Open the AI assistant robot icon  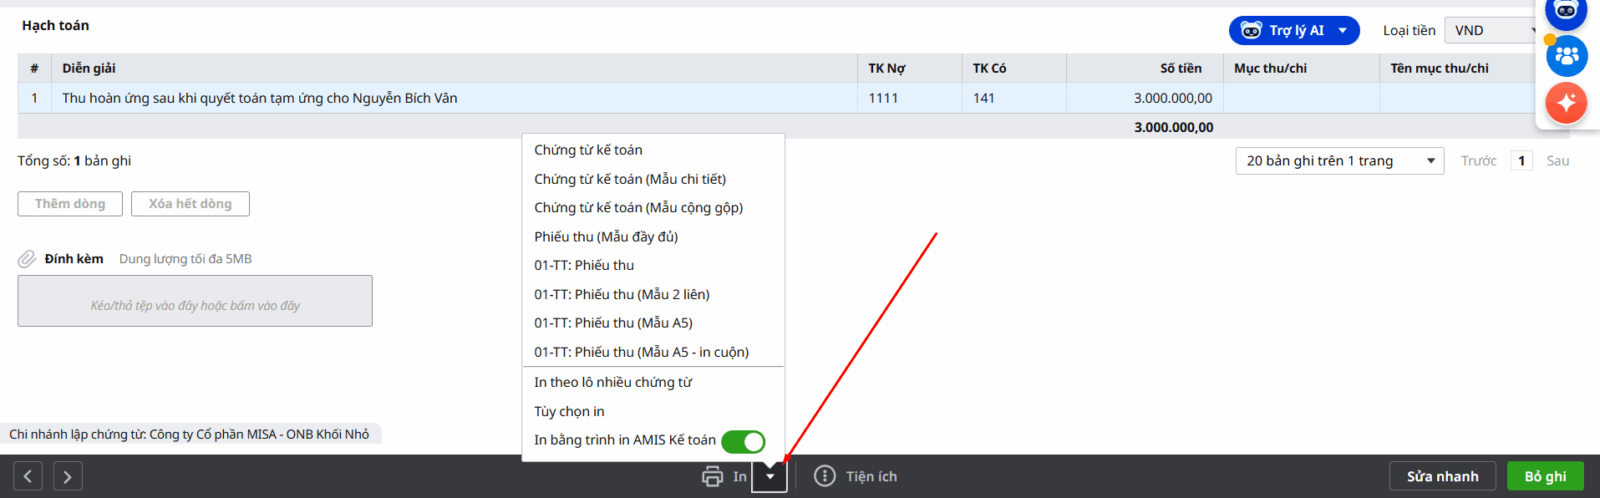pyautogui.click(x=1566, y=12)
